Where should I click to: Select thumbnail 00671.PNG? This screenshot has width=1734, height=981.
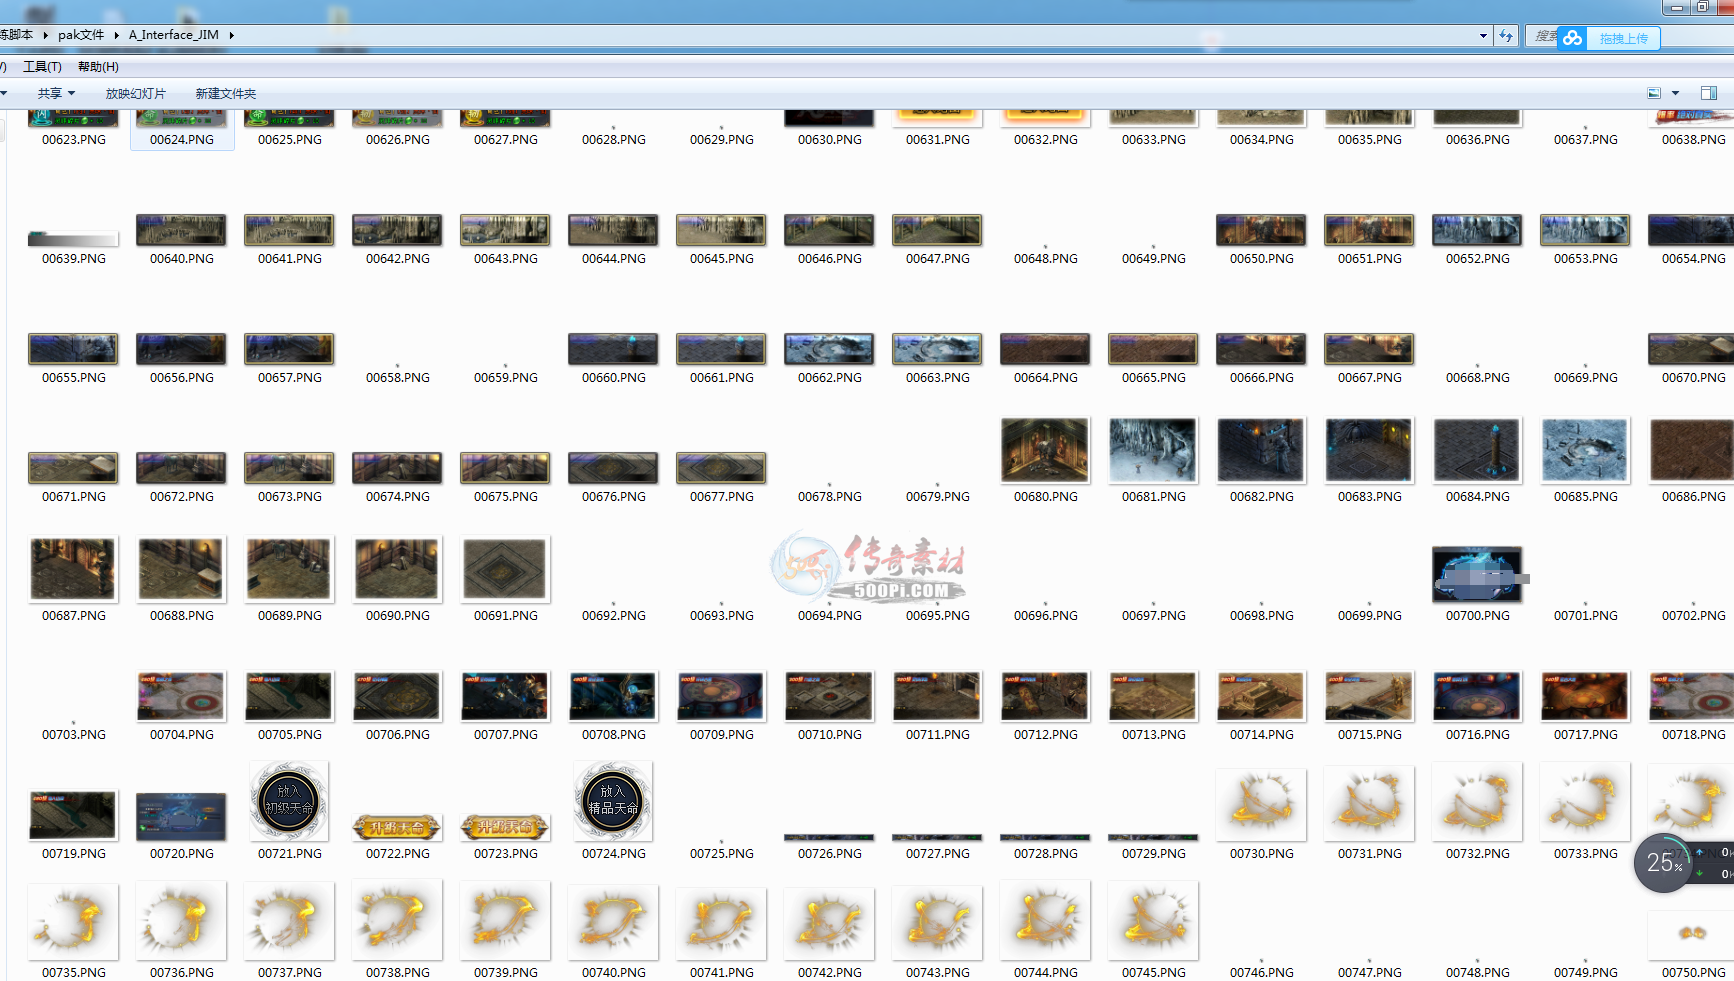73,468
